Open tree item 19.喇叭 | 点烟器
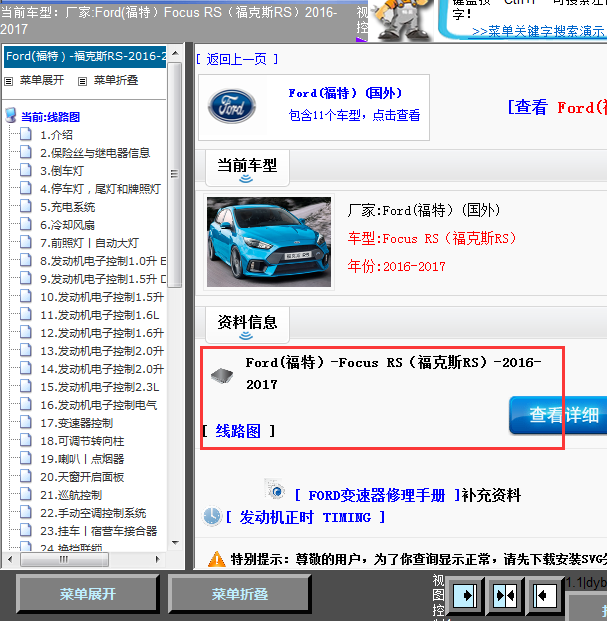Screen dimensions: 607x621 tap(82, 459)
